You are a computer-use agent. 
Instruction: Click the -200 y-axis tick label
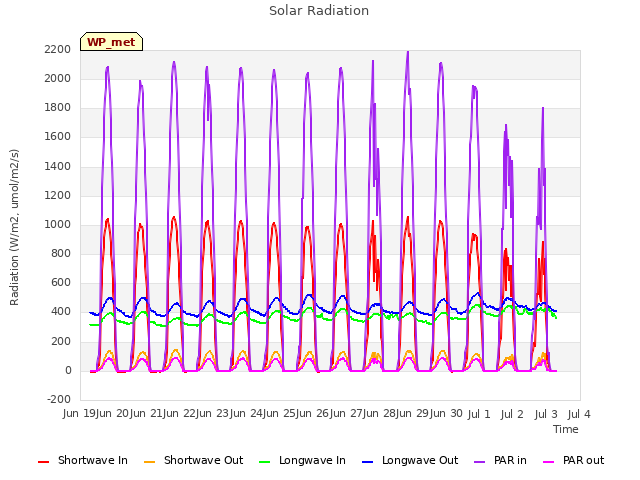59,399
